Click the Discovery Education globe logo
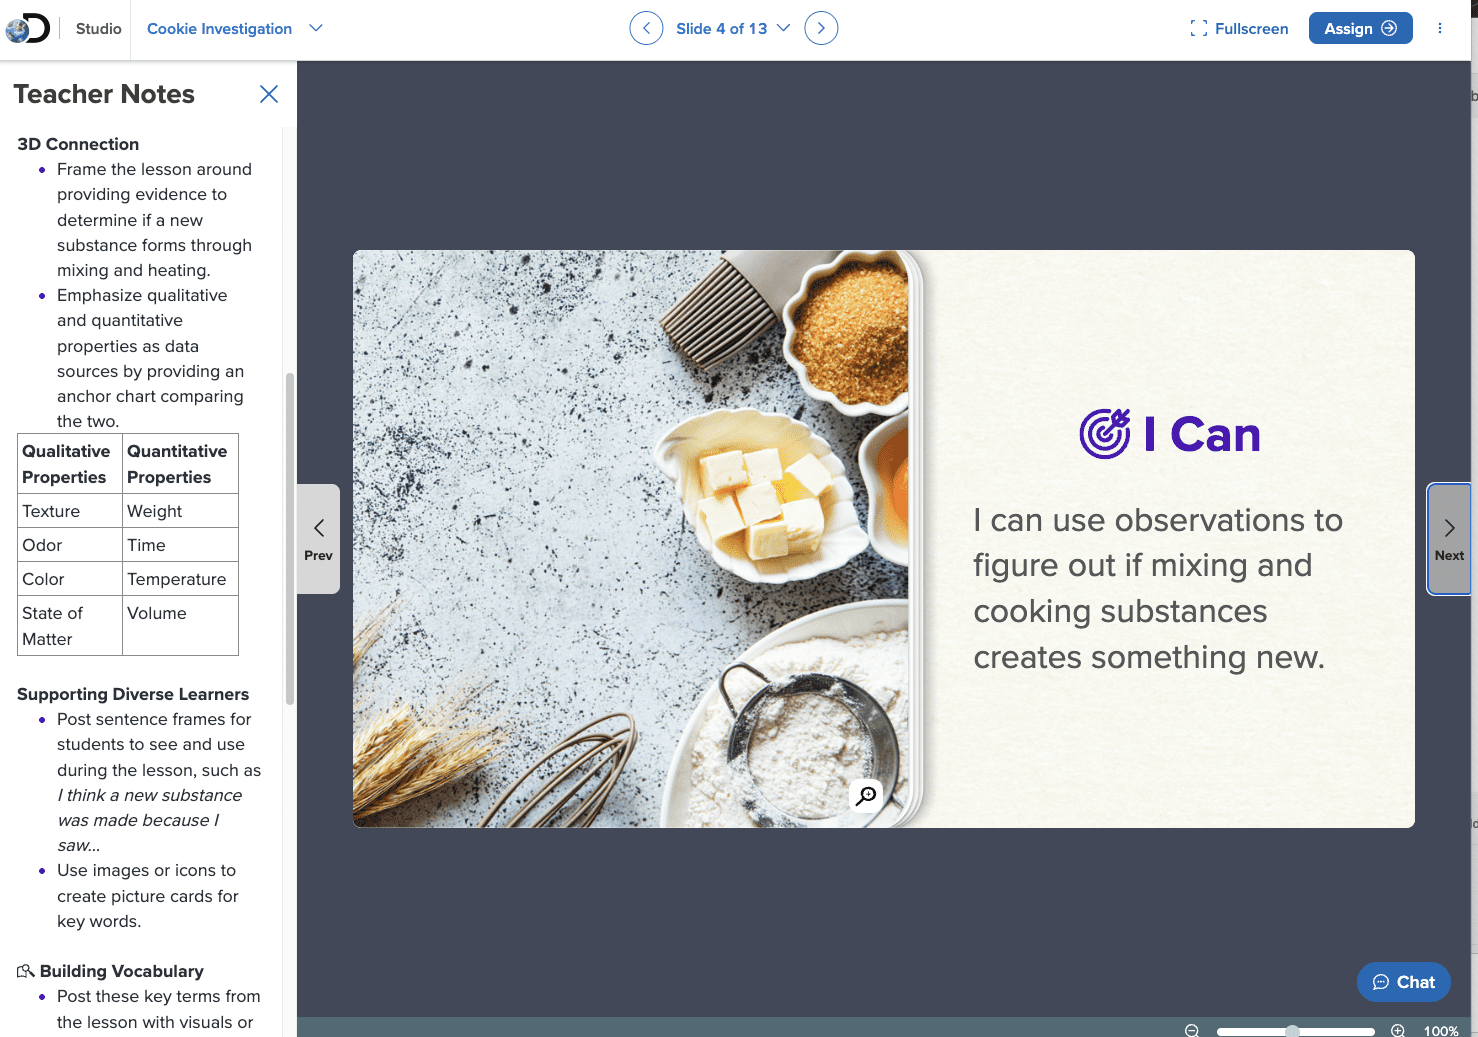Image resolution: width=1478 pixels, height=1037 pixels. coord(27,28)
